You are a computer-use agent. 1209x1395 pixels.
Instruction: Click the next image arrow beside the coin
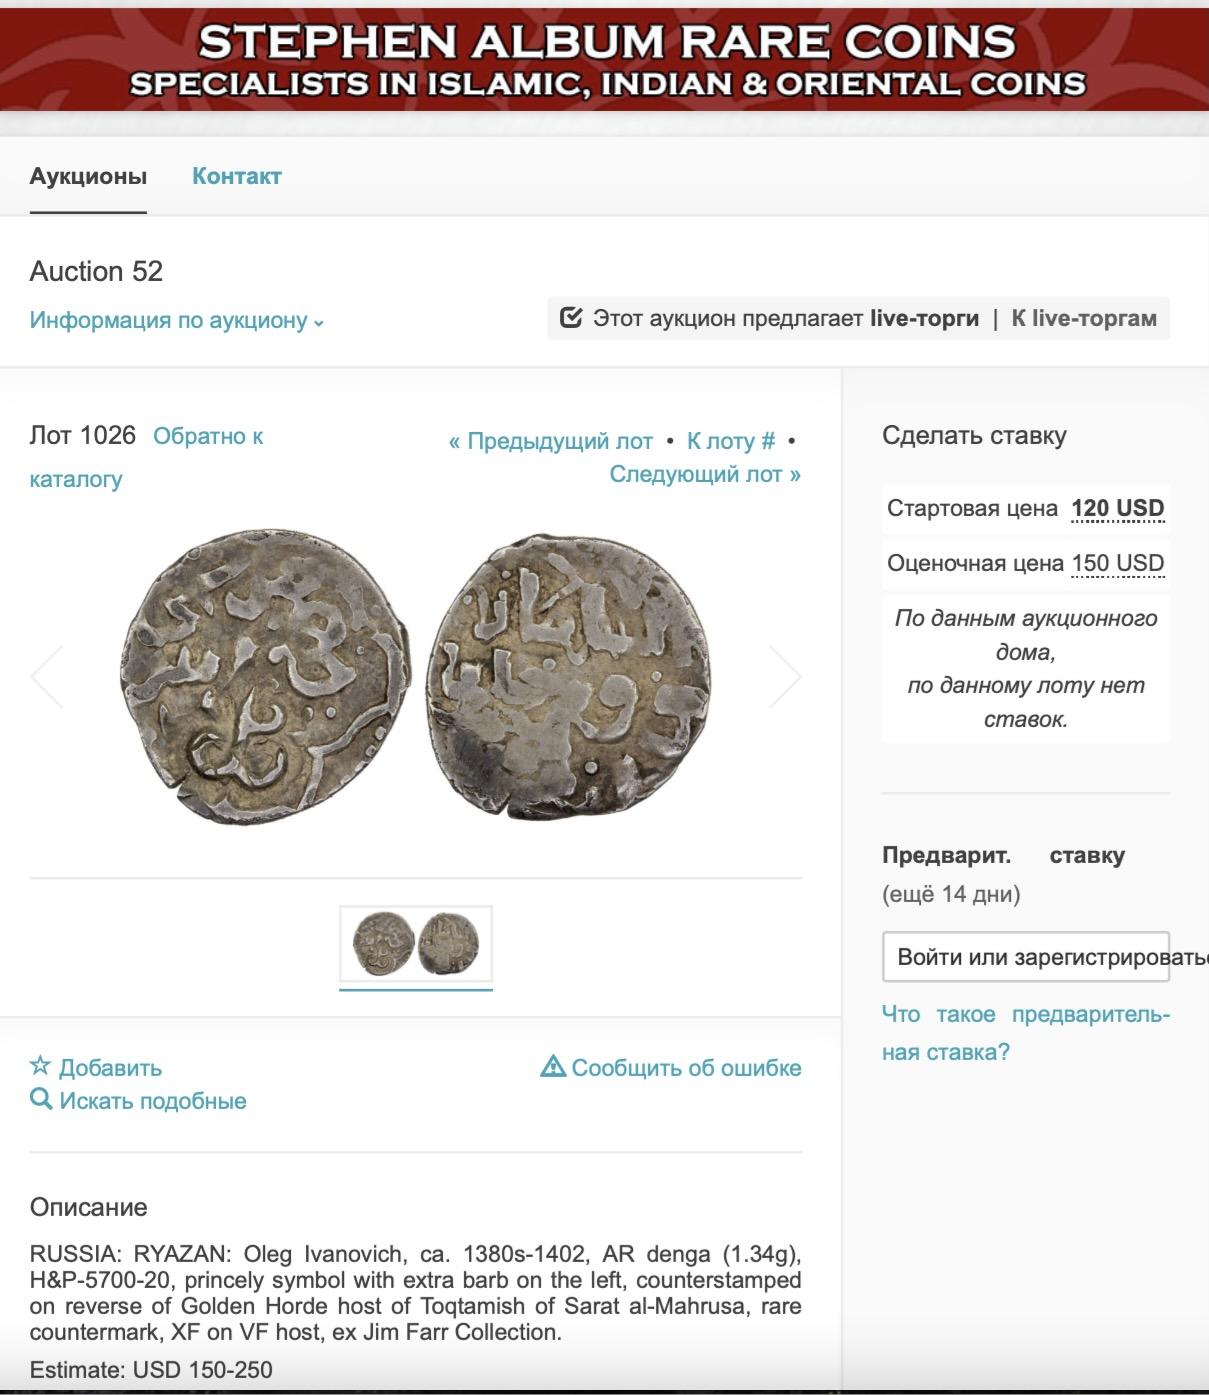[x=785, y=677]
